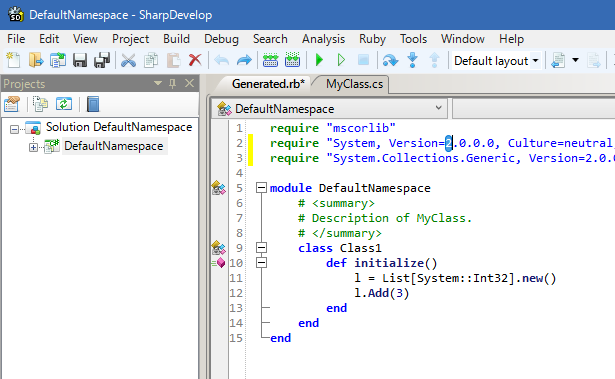The image size is (615, 379).
Task: Click the members combo box beside DefaultNamespace
Action: pyautogui.click(x=533, y=109)
